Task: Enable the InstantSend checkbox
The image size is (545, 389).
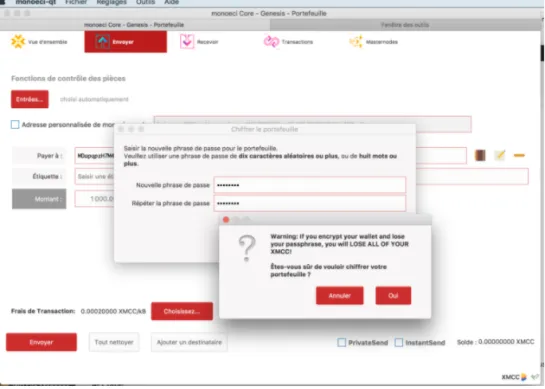Action: [x=399, y=342]
